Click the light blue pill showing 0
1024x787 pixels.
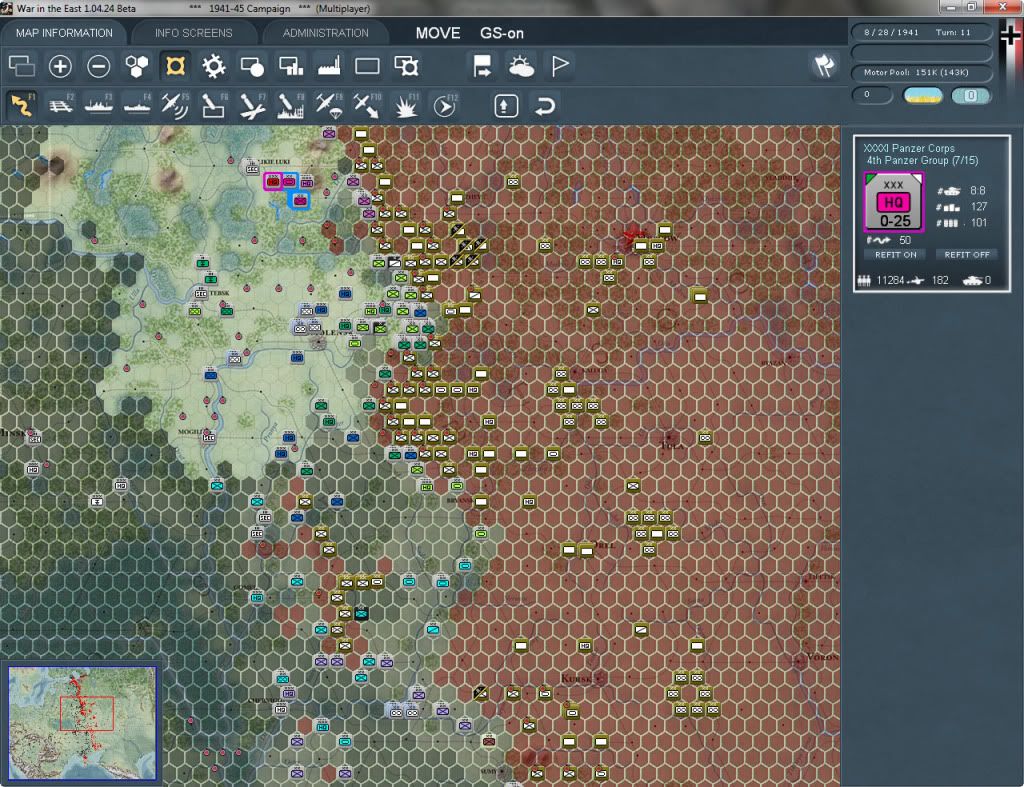point(970,95)
